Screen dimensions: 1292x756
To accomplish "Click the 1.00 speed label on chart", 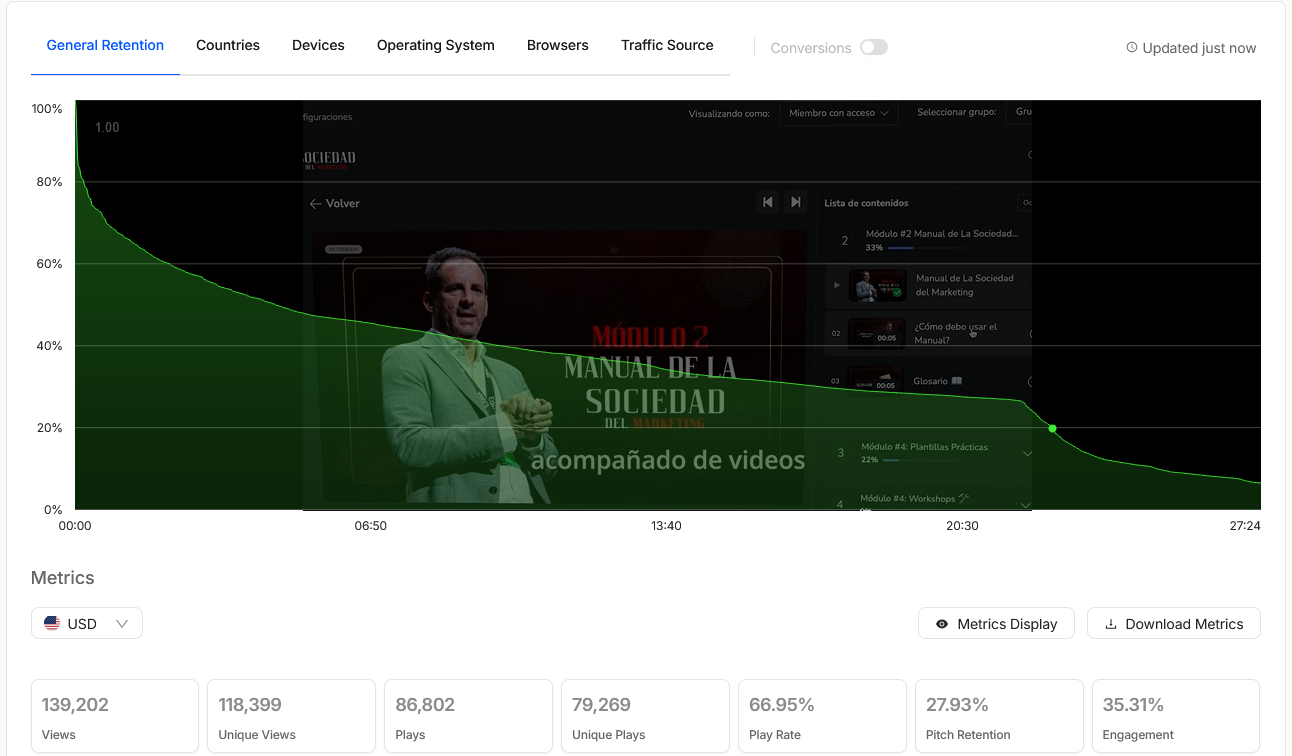I will (107, 128).
